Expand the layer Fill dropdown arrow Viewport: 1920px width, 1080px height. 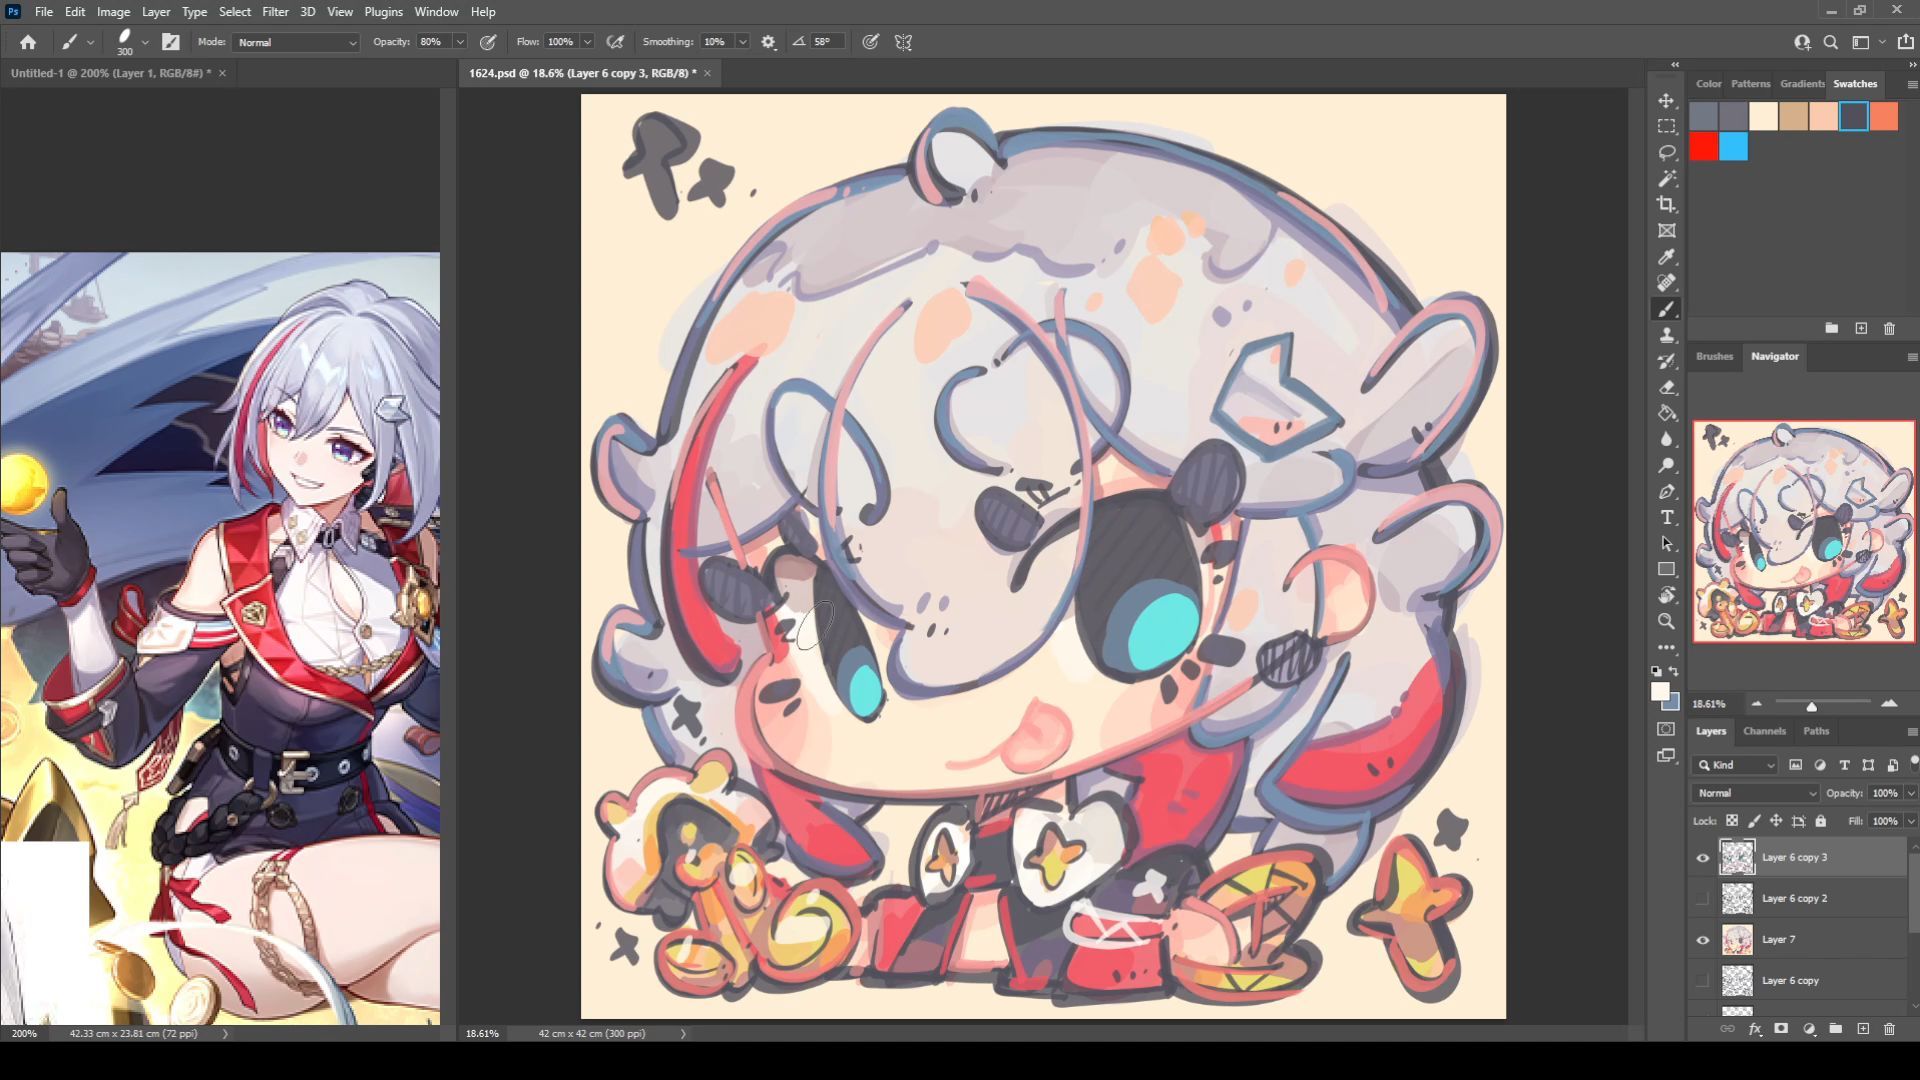[x=1911, y=821]
